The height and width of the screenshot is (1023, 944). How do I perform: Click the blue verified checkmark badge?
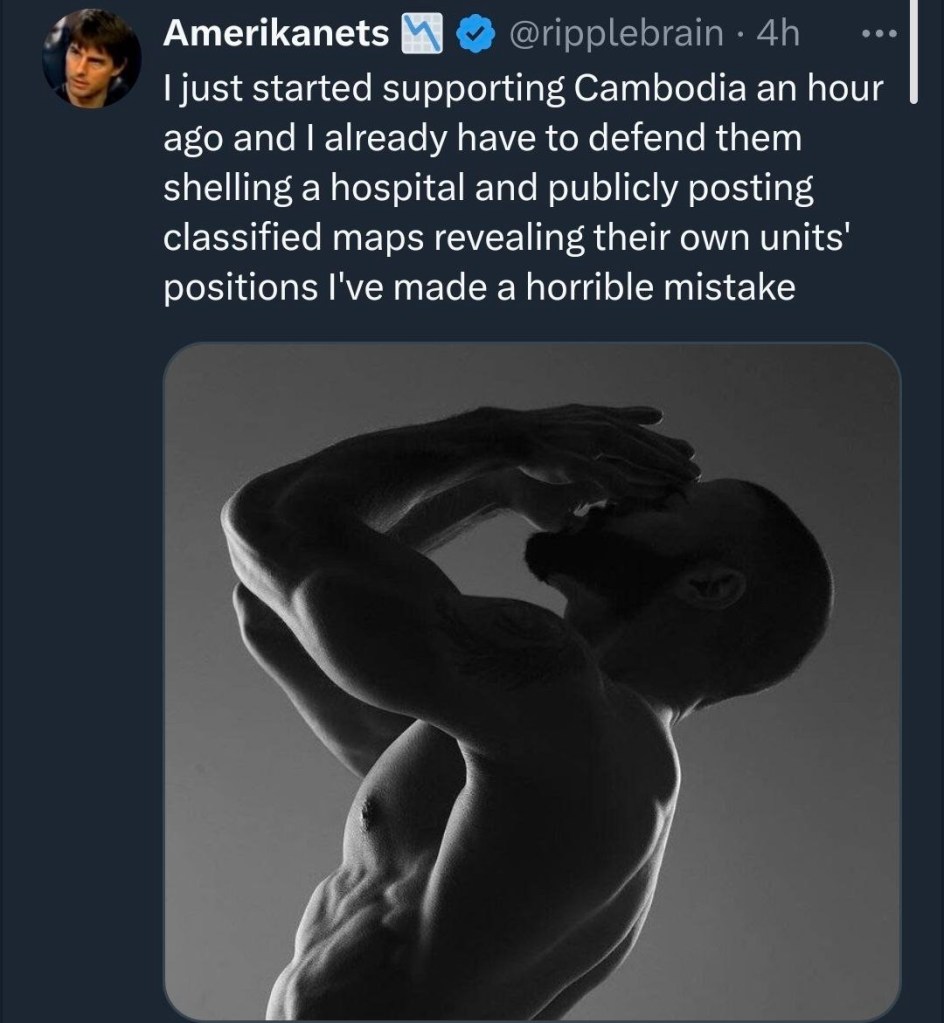coord(475,34)
